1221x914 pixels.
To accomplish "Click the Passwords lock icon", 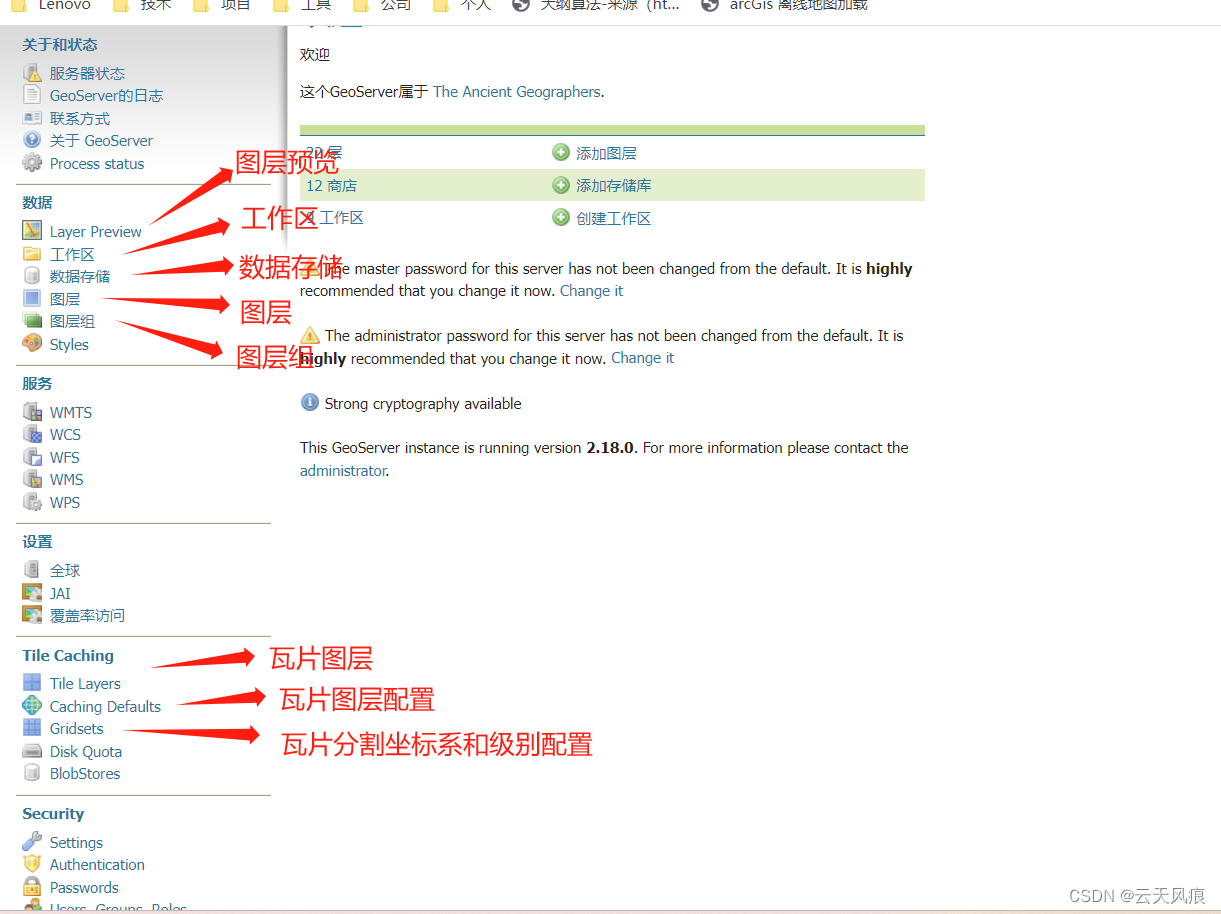I will [32, 887].
